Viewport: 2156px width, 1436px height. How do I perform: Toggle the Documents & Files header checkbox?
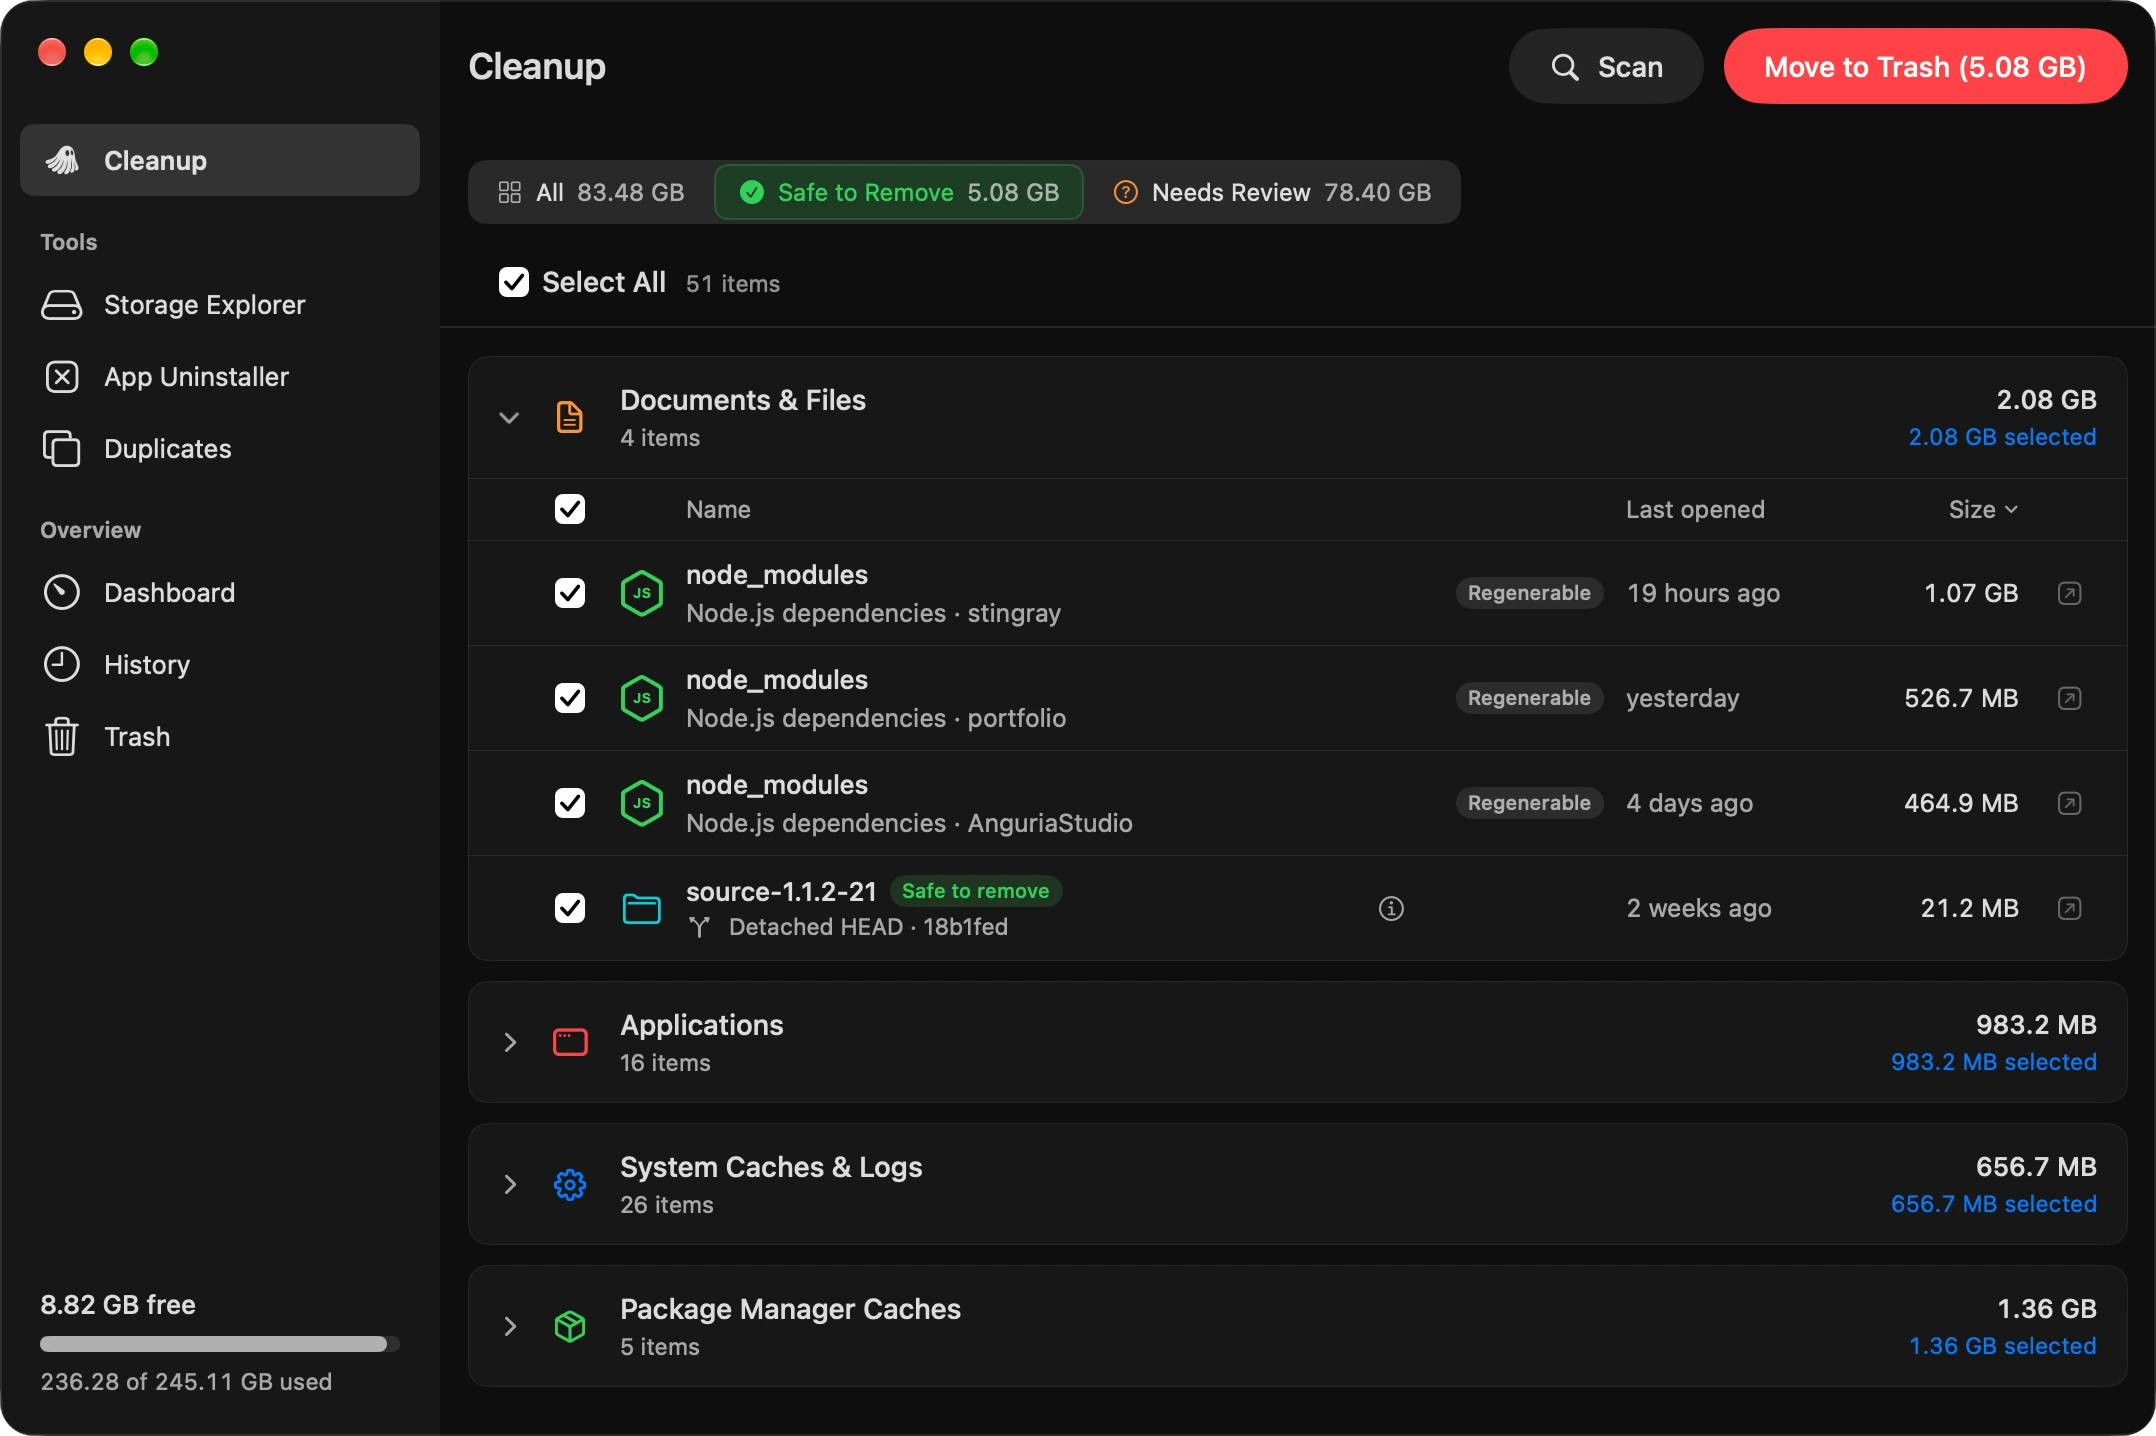[x=570, y=509]
